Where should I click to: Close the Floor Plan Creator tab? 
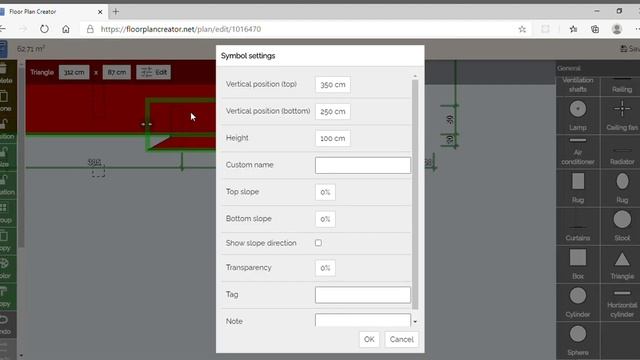(100, 12)
